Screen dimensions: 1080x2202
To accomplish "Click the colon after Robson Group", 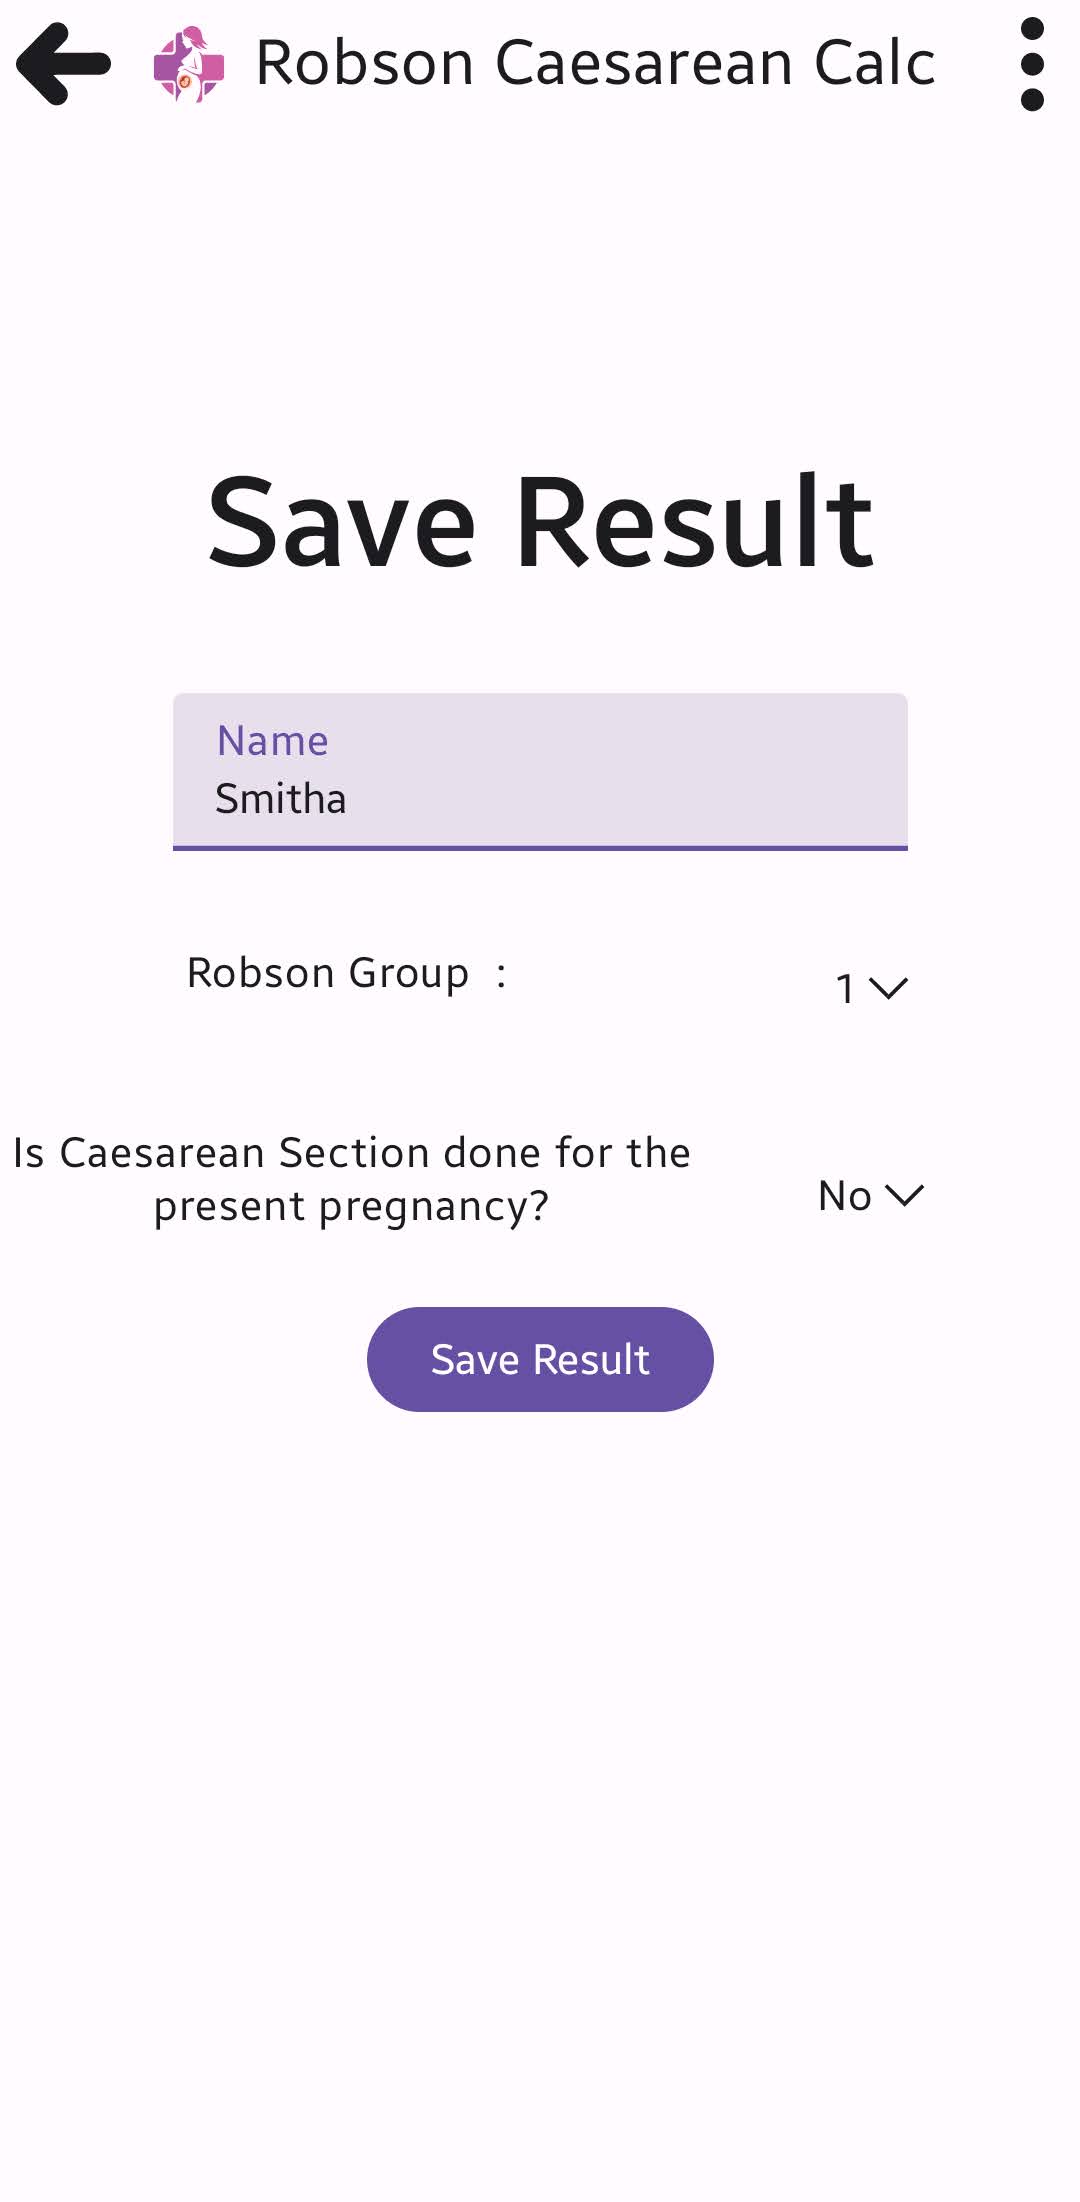I will click(x=501, y=974).
